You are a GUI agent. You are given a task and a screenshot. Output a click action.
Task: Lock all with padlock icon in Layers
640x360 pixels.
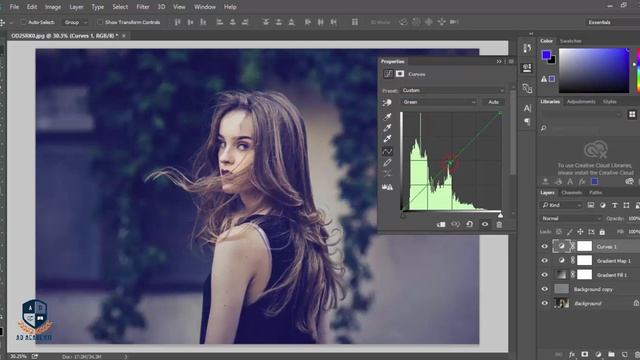(602, 232)
